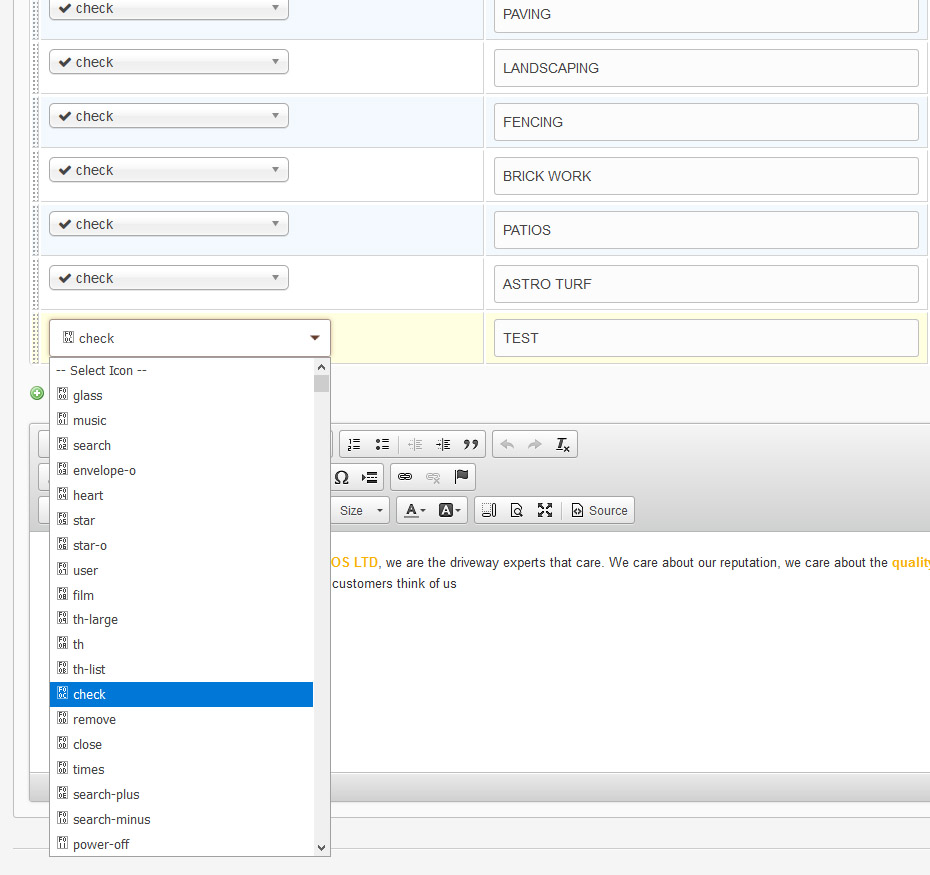This screenshot has height=875, width=930.
Task: Select 'envelope-o' from the icon list
Action: (x=181, y=470)
